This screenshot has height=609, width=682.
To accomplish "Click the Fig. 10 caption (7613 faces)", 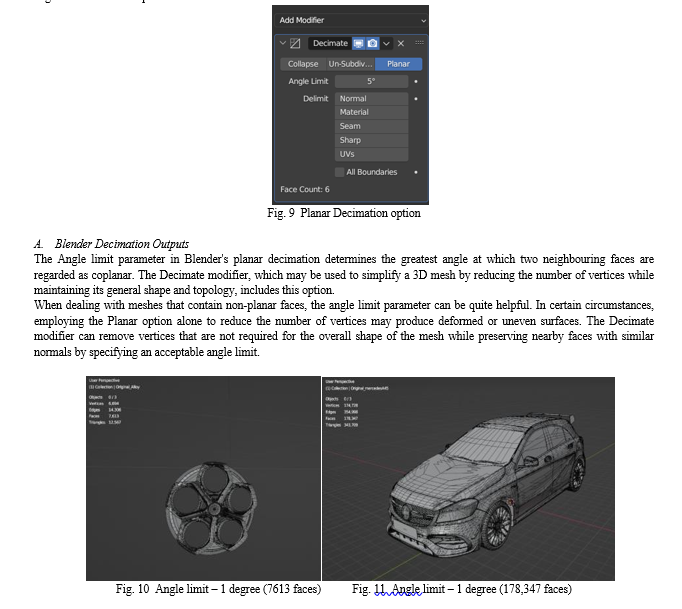I will pos(218,589).
